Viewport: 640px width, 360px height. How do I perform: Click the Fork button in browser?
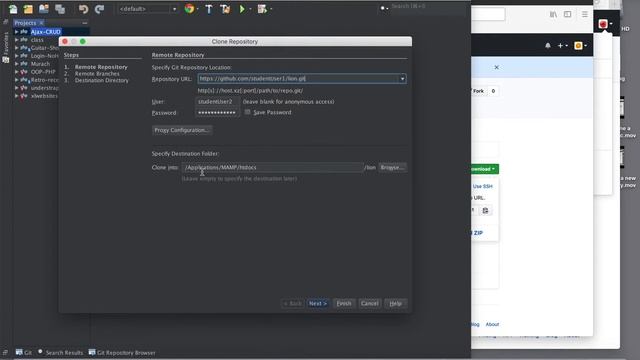pos(478,91)
